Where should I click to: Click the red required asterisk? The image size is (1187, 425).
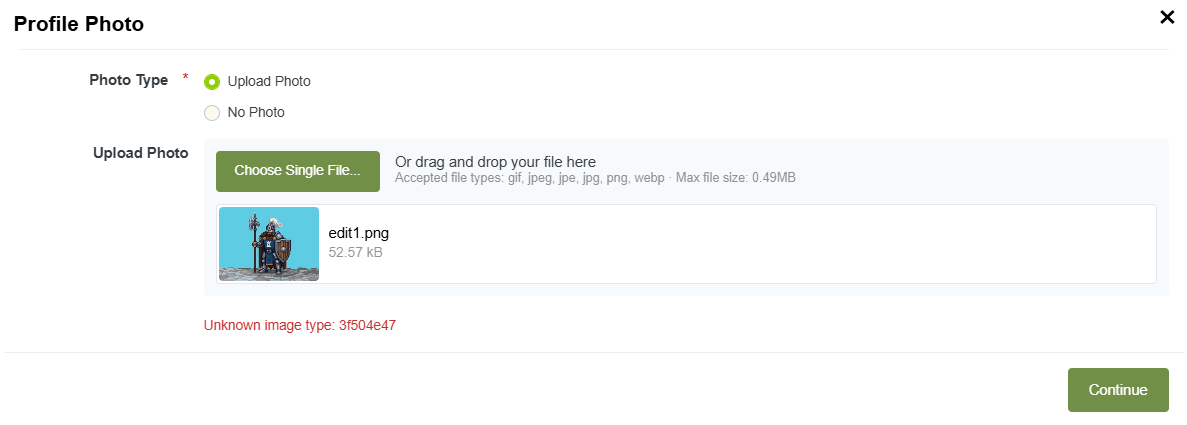[185, 78]
